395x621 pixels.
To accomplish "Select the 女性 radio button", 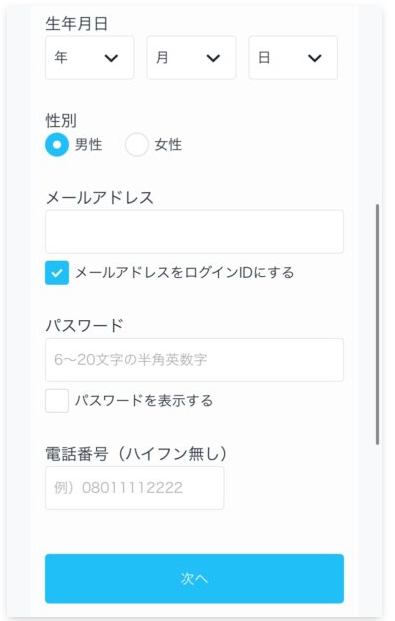I will (137, 145).
